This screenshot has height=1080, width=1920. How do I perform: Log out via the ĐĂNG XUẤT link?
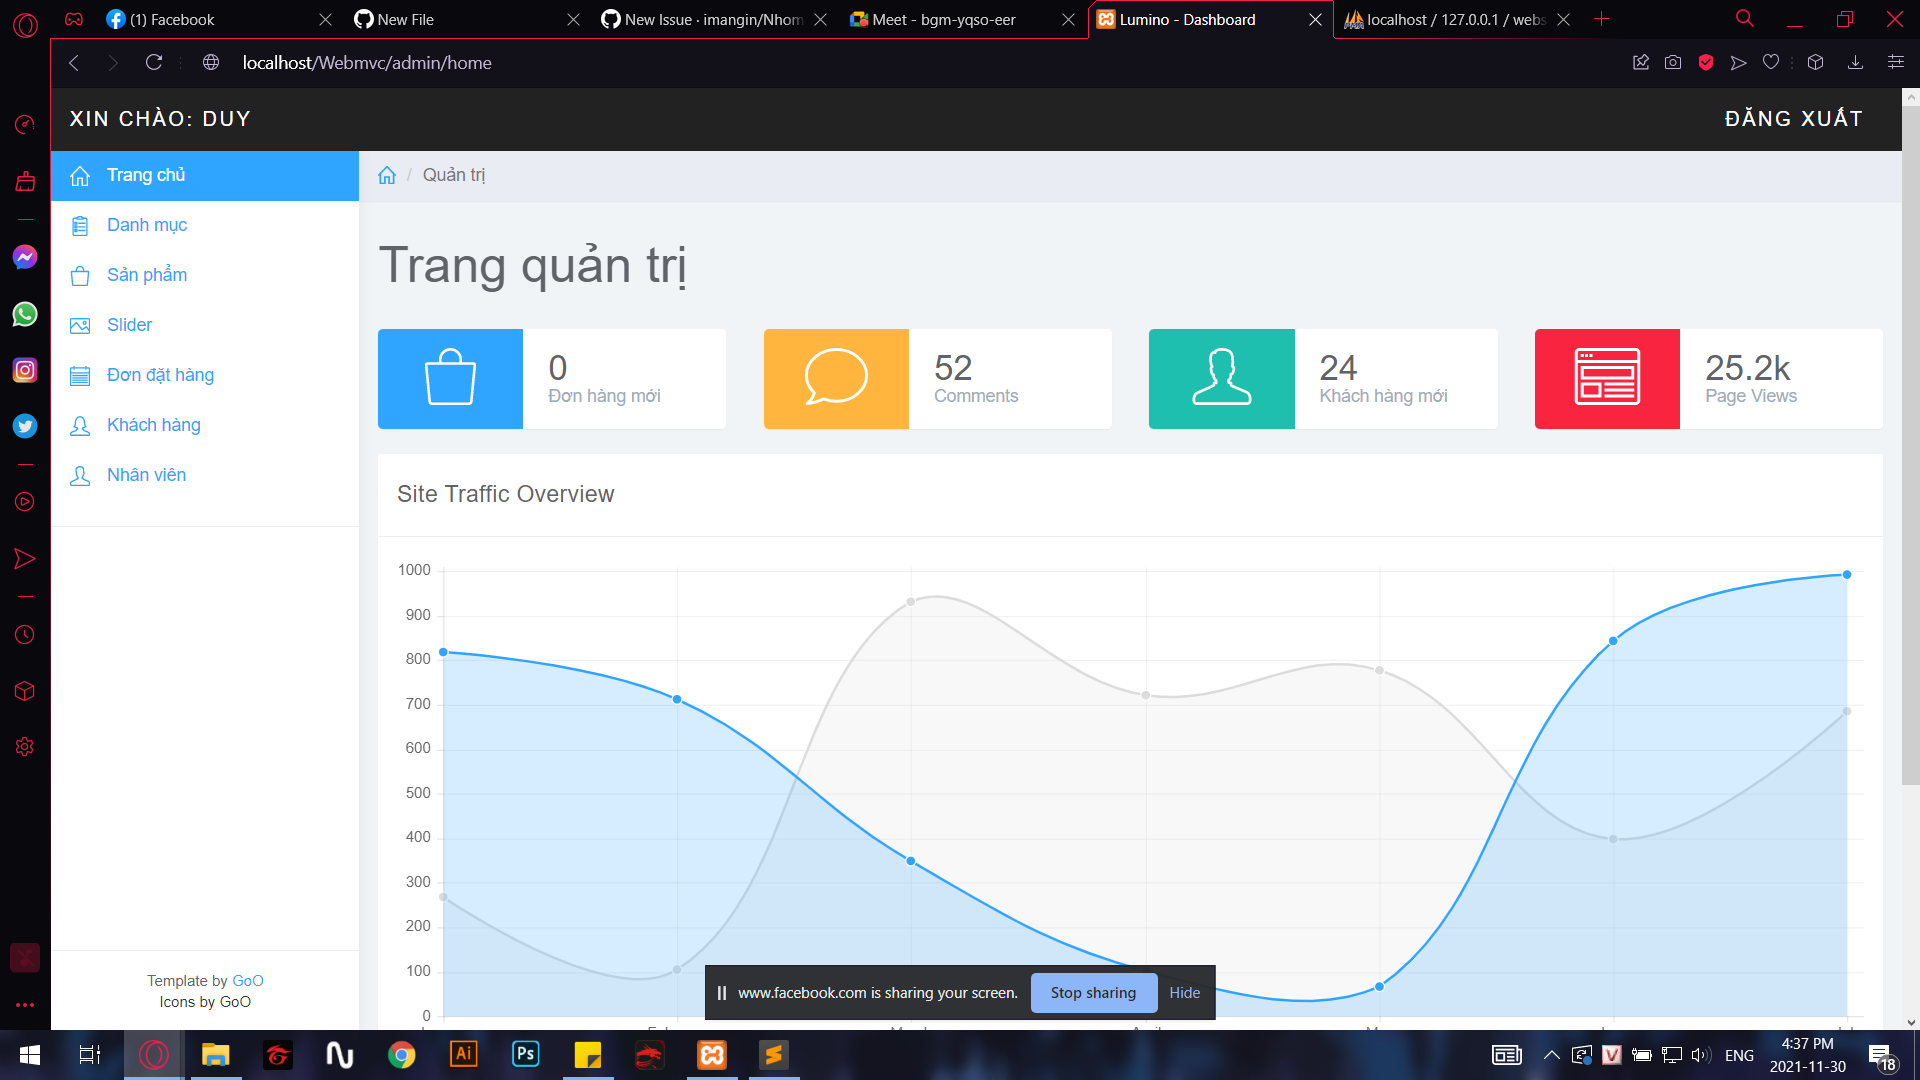click(1793, 118)
